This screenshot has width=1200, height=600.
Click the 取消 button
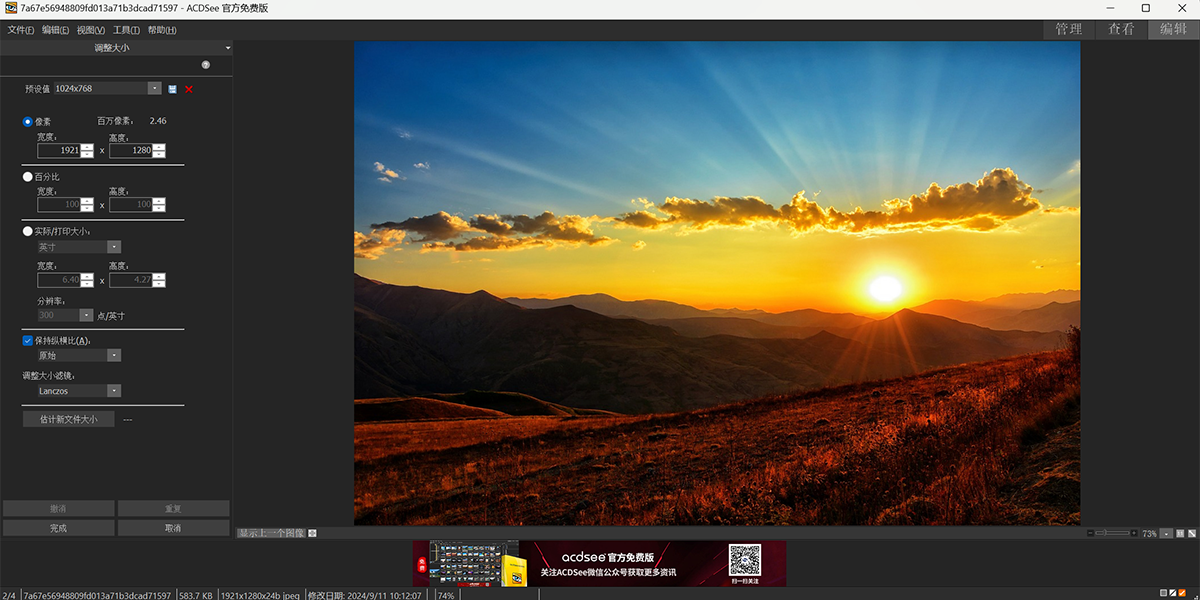point(173,528)
